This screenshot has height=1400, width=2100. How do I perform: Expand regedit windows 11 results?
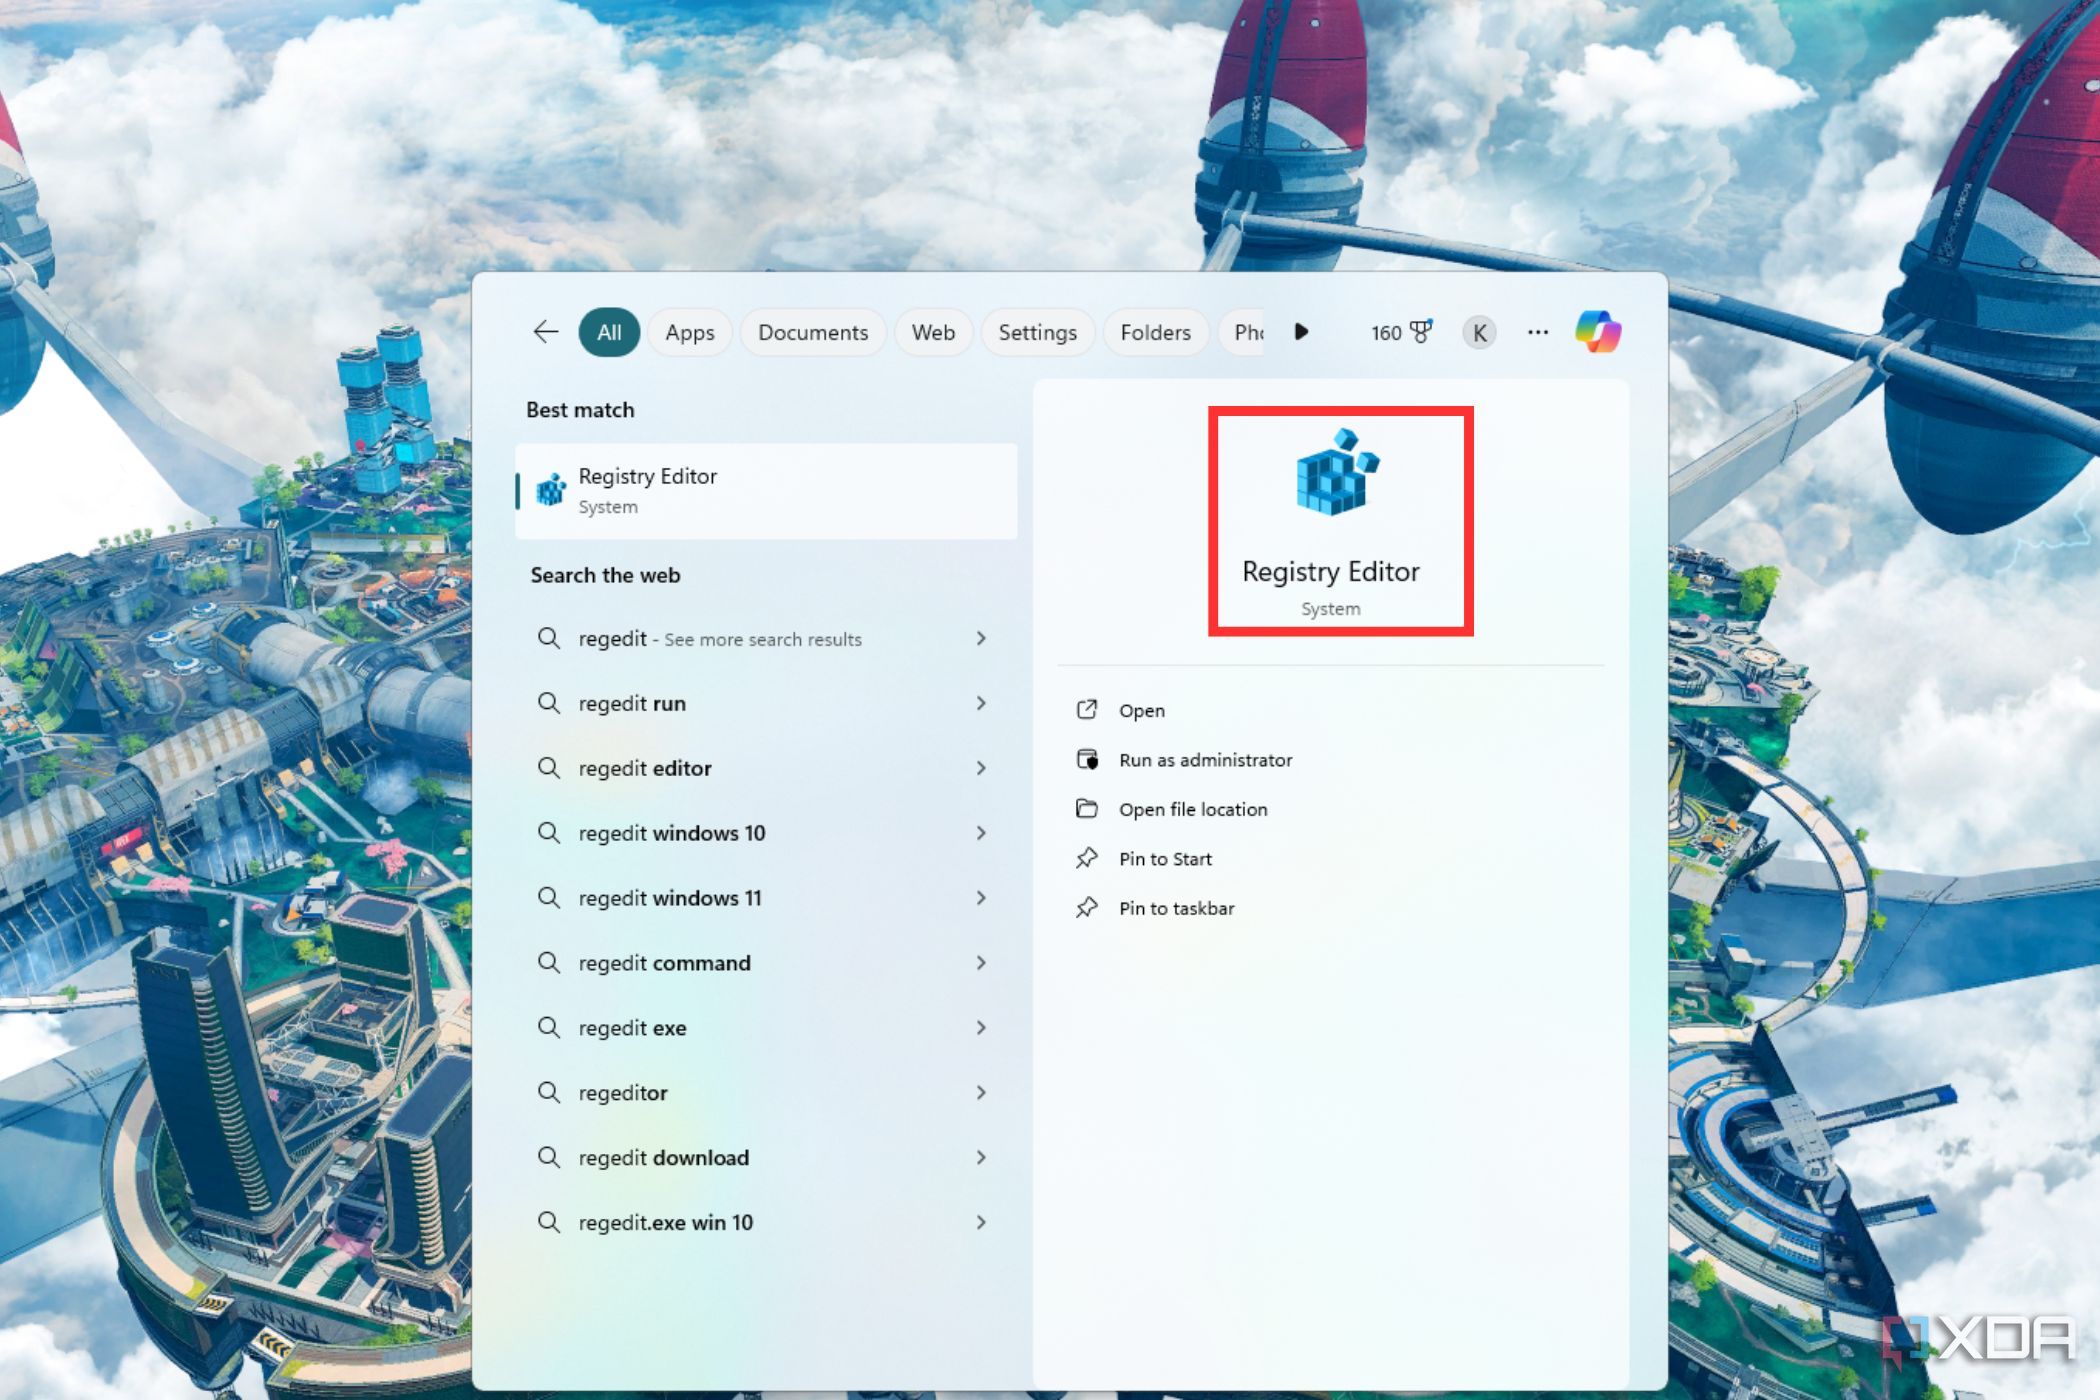point(983,897)
